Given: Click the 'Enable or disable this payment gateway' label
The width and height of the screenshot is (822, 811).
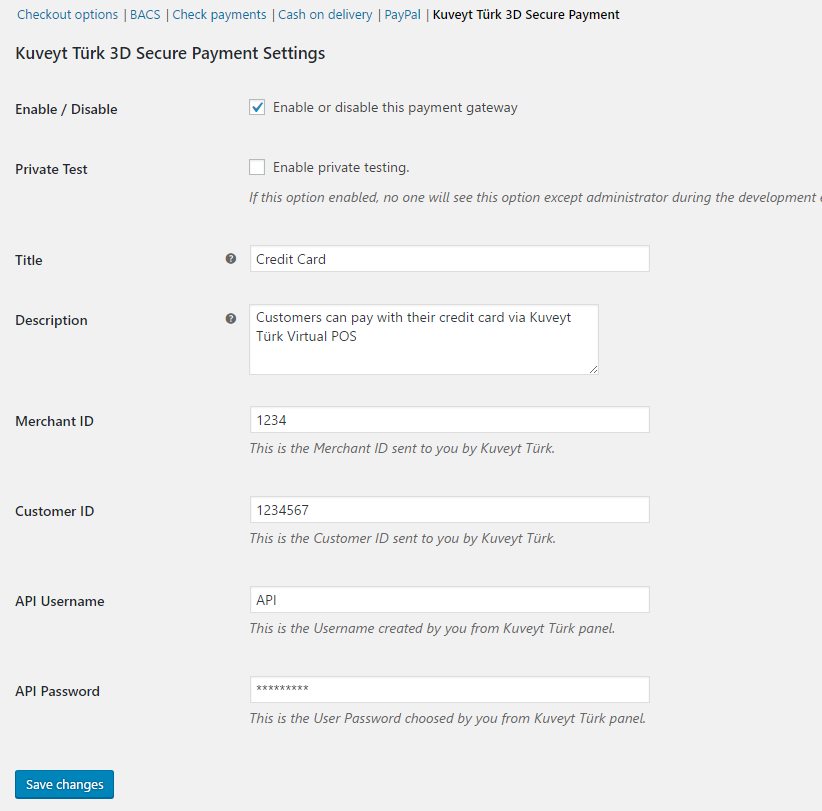Looking at the screenshot, I should coord(395,107).
